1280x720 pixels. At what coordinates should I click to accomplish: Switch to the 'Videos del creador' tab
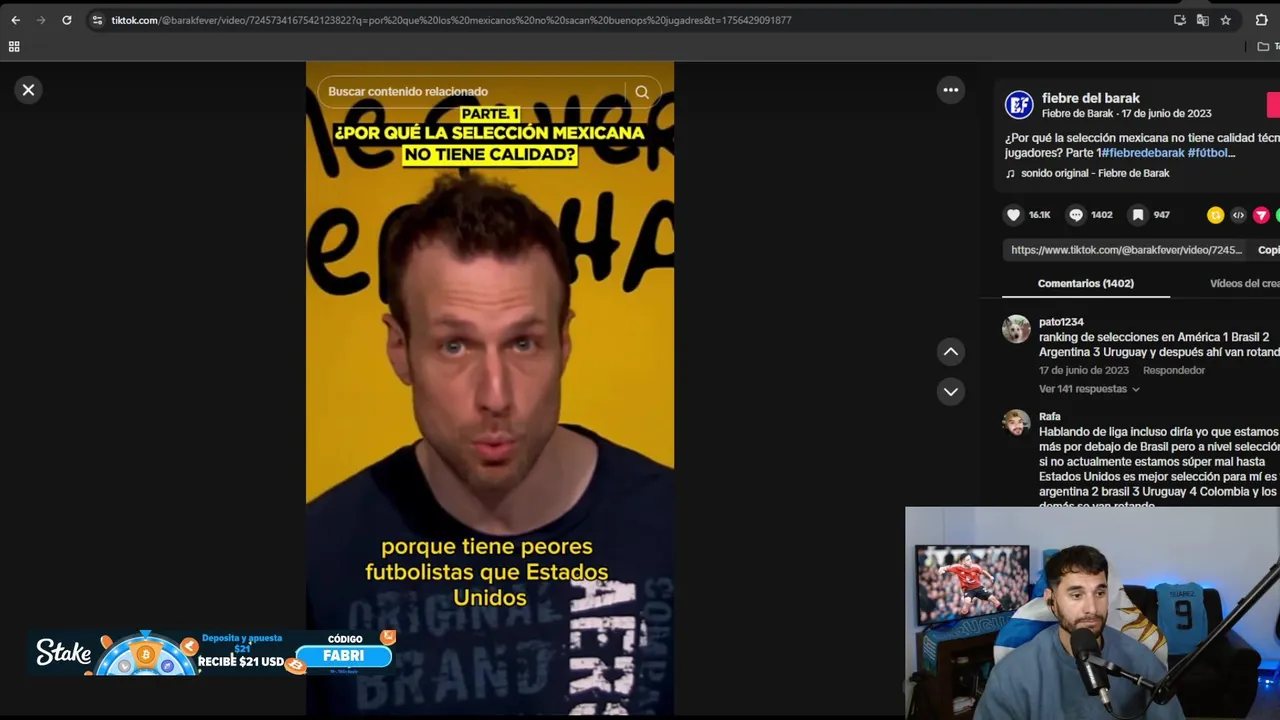point(1244,284)
